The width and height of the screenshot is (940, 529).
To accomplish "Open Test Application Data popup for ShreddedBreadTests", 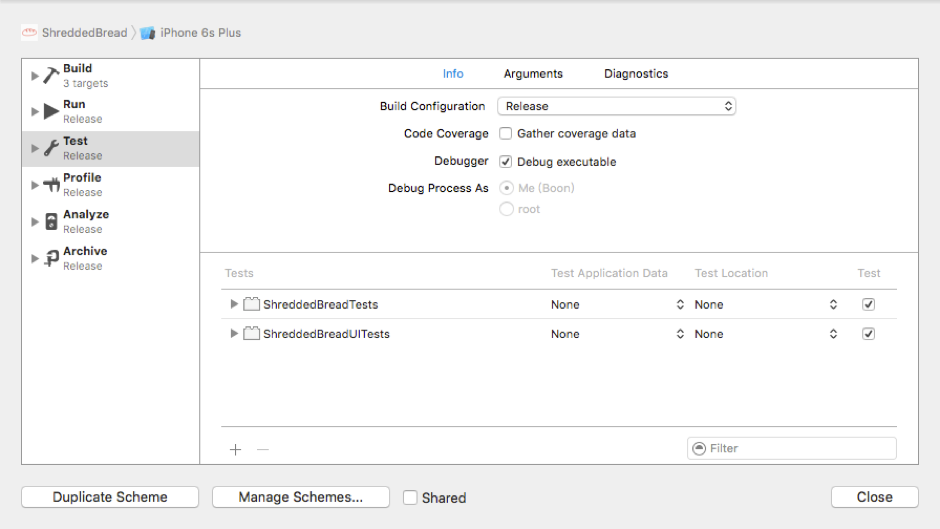I will pyautogui.click(x=617, y=304).
